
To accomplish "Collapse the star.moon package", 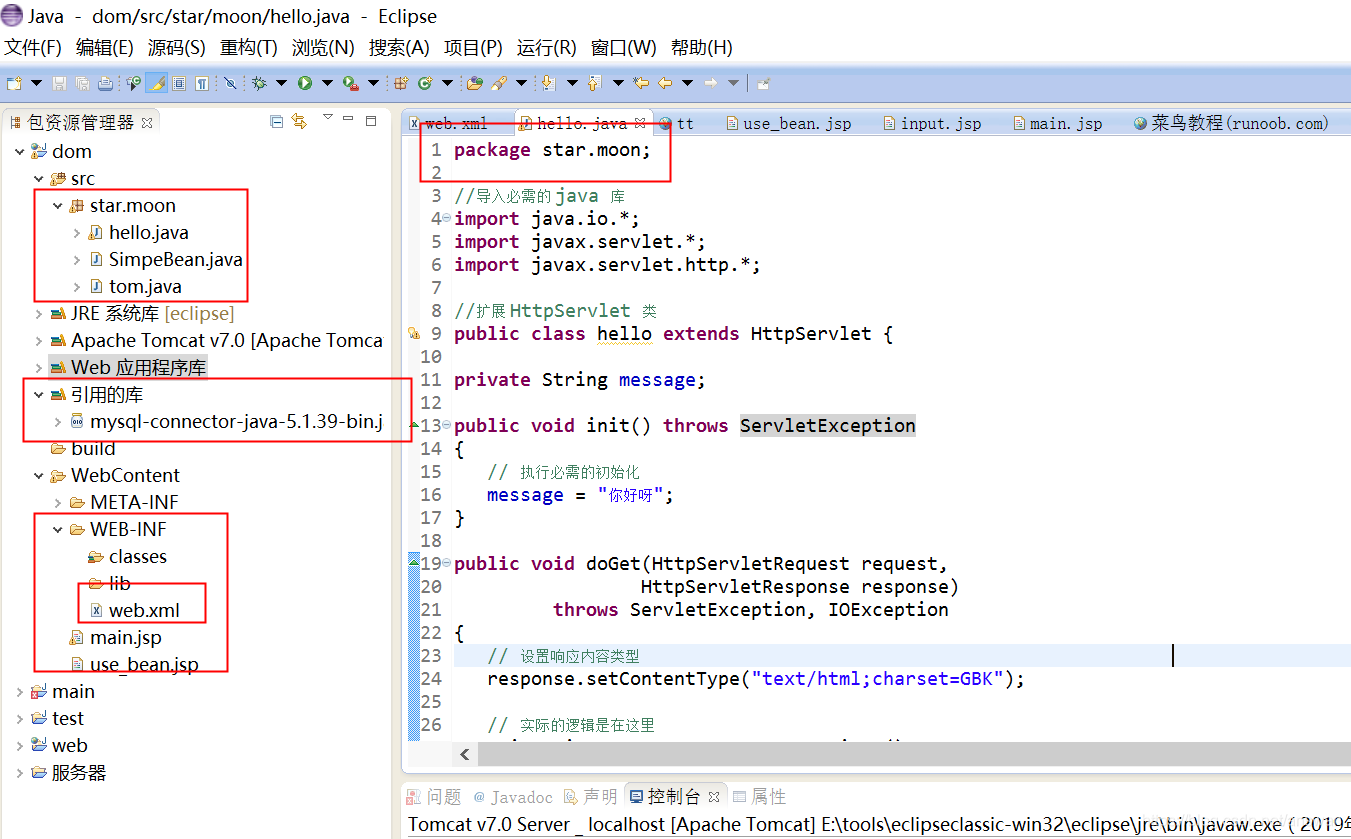I will (58, 206).
